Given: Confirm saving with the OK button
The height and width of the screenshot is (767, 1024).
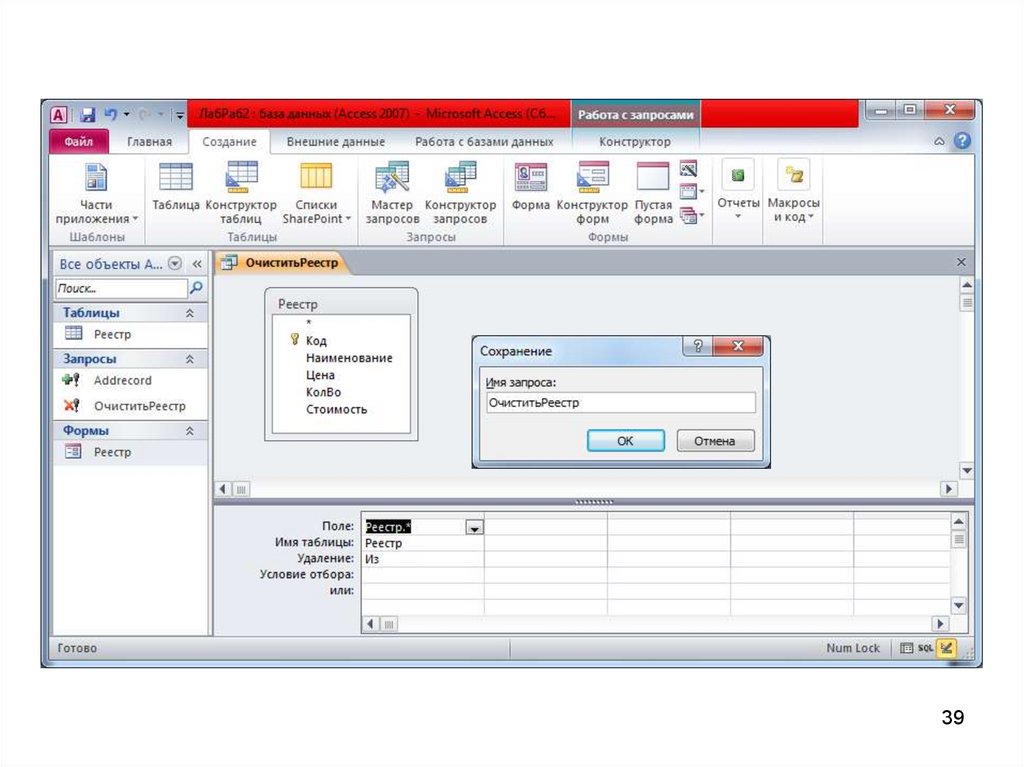Looking at the screenshot, I should (625, 441).
